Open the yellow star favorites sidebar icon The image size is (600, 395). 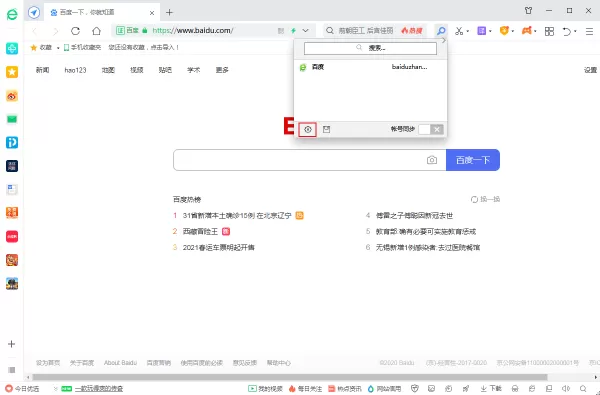pos(12,72)
